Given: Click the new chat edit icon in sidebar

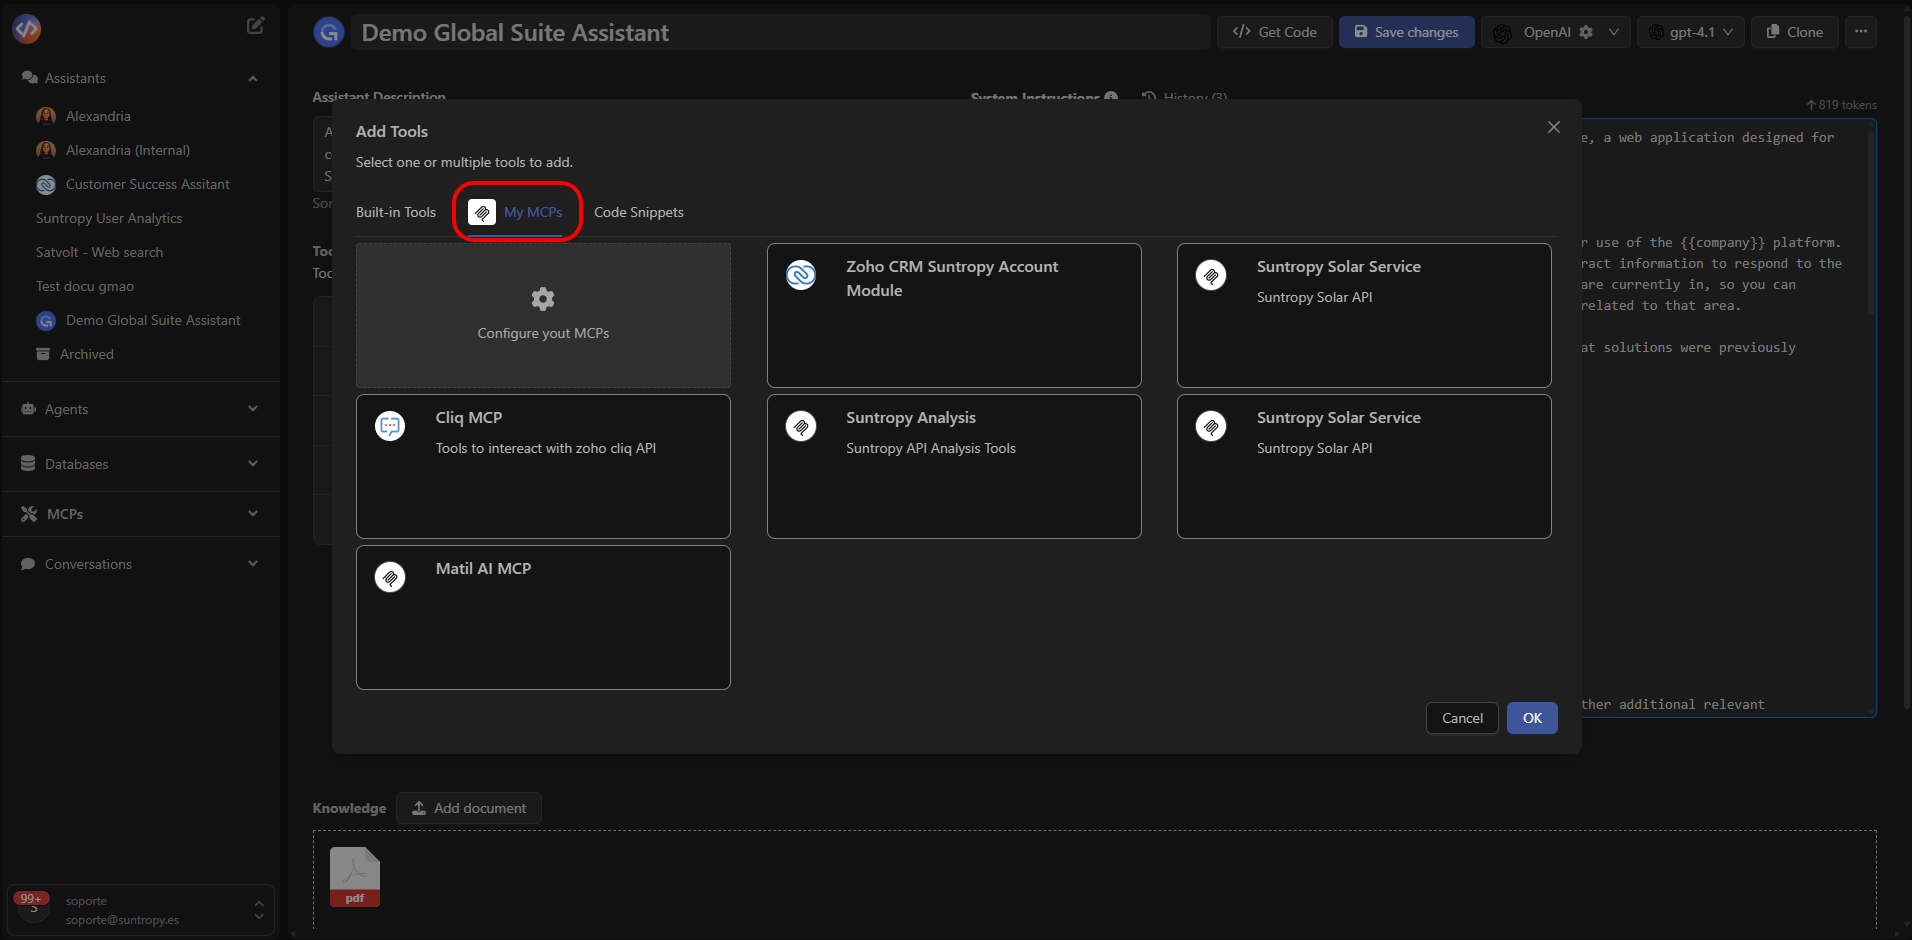Looking at the screenshot, I should pos(256,26).
